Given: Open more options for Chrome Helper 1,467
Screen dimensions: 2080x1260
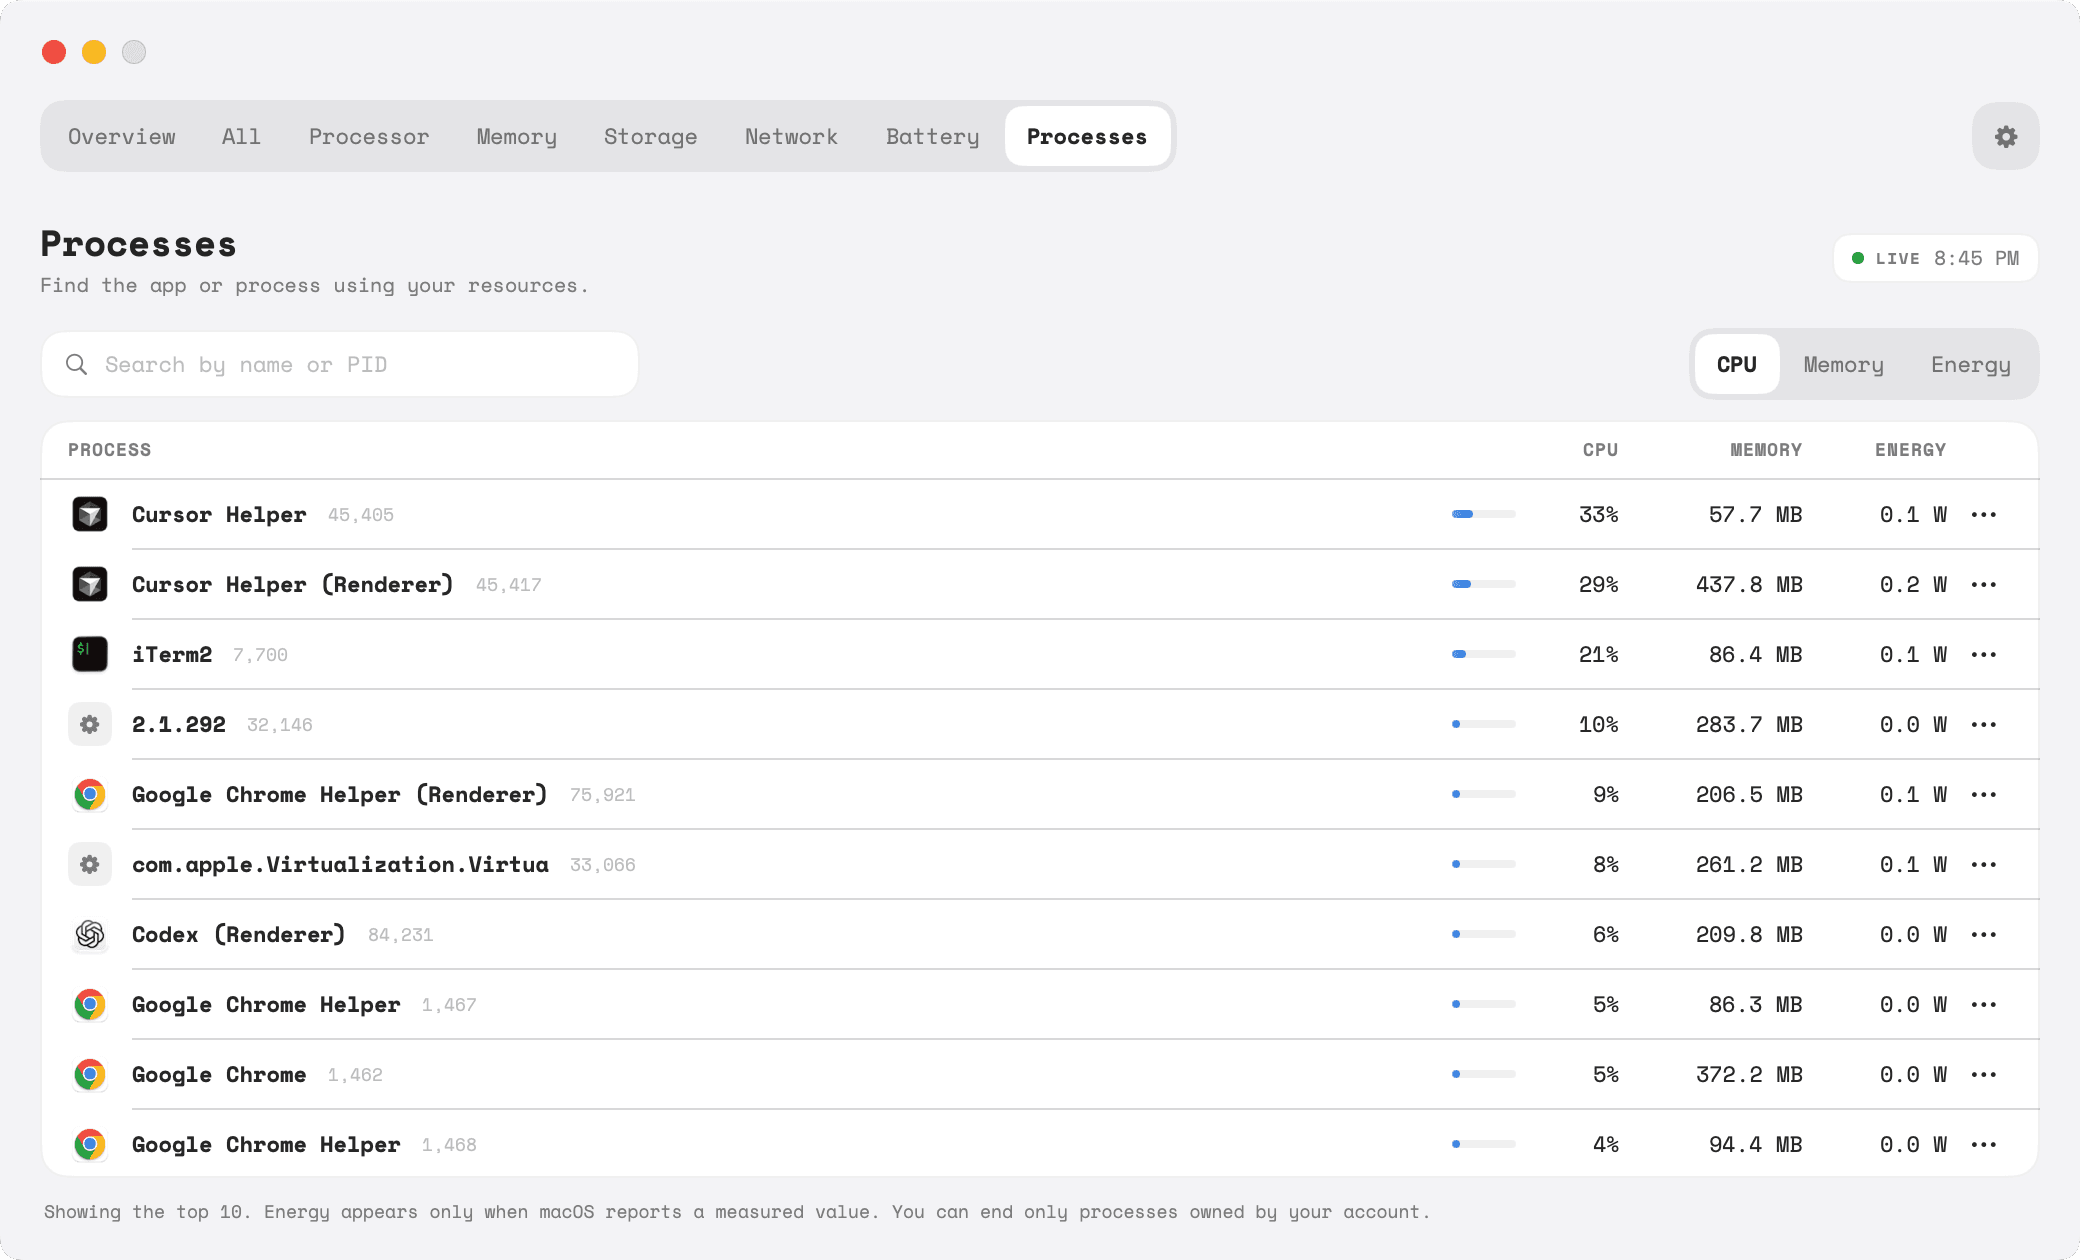Looking at the screenshot, I should click(x=1984, y=1004).
